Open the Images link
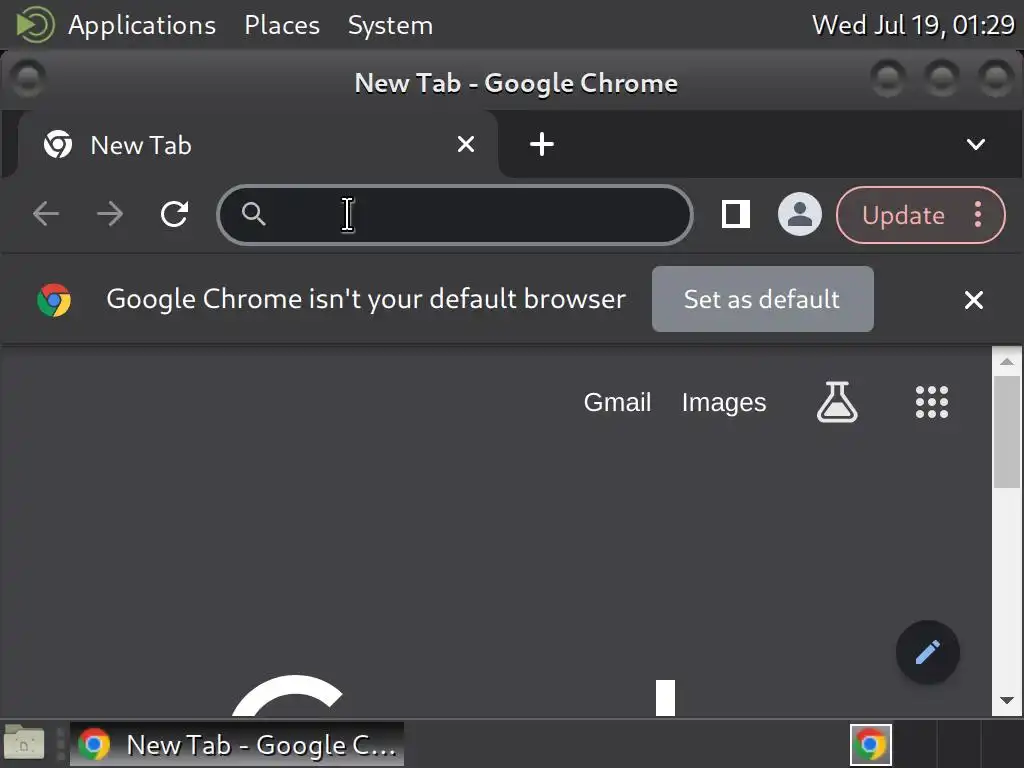The height and width of the screenshot is (768, 1024). 724,402
